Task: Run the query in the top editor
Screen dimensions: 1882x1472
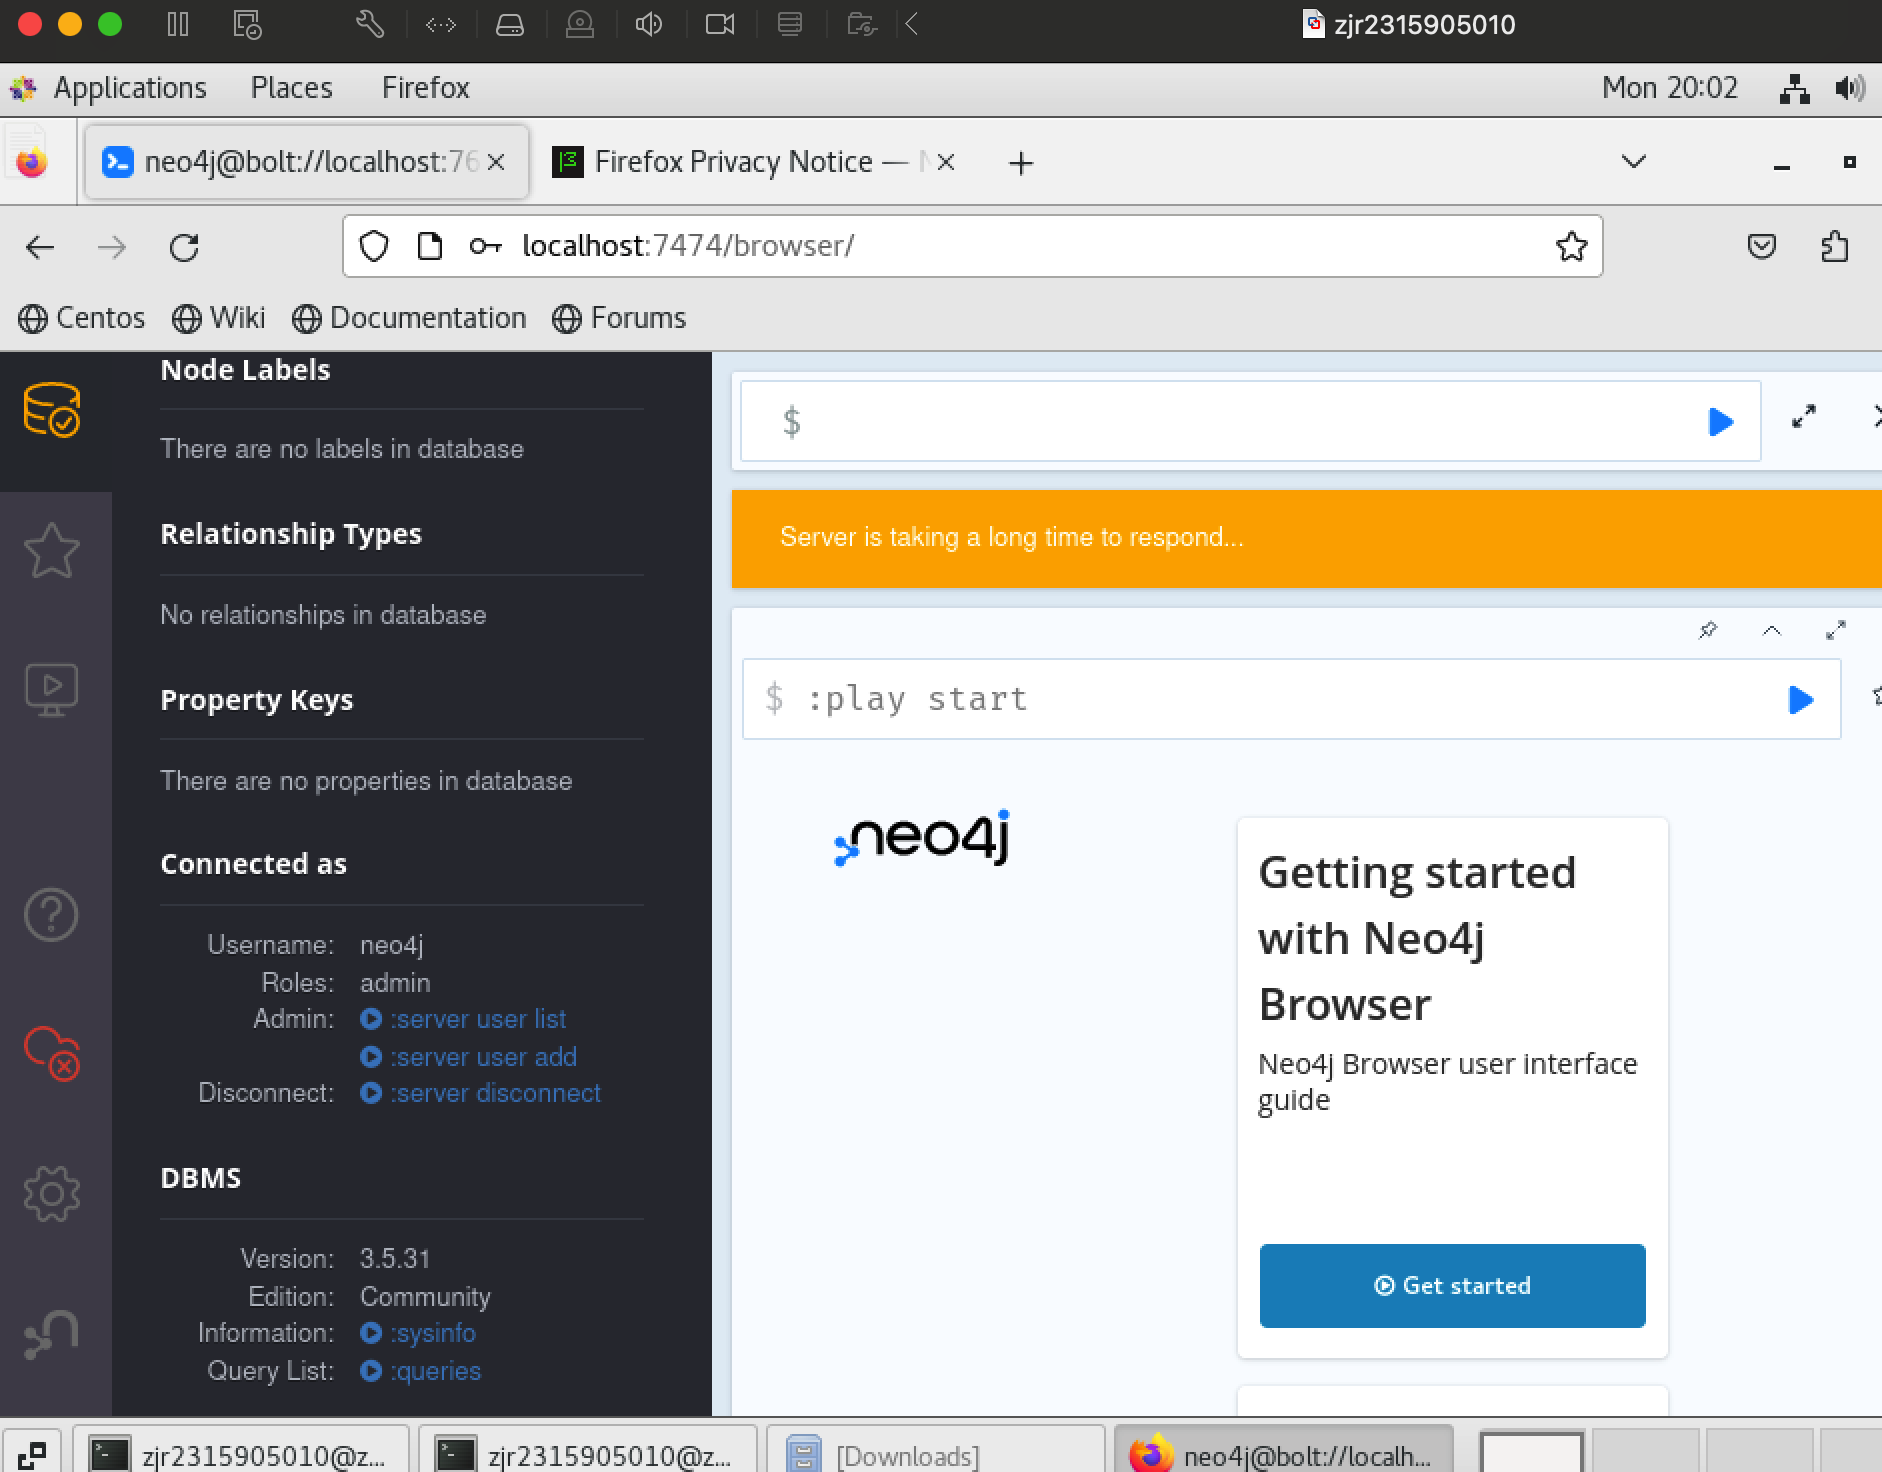Action: pyautogui.click(x=1720, y=422)
